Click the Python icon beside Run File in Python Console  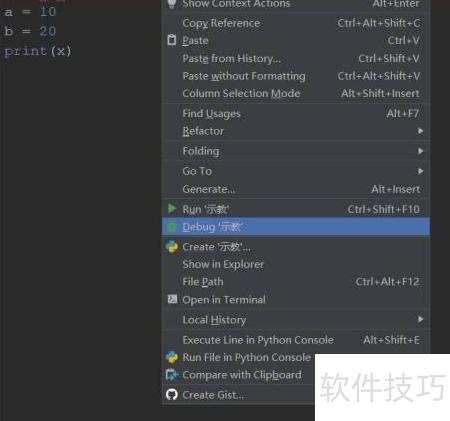pos(172,357)
